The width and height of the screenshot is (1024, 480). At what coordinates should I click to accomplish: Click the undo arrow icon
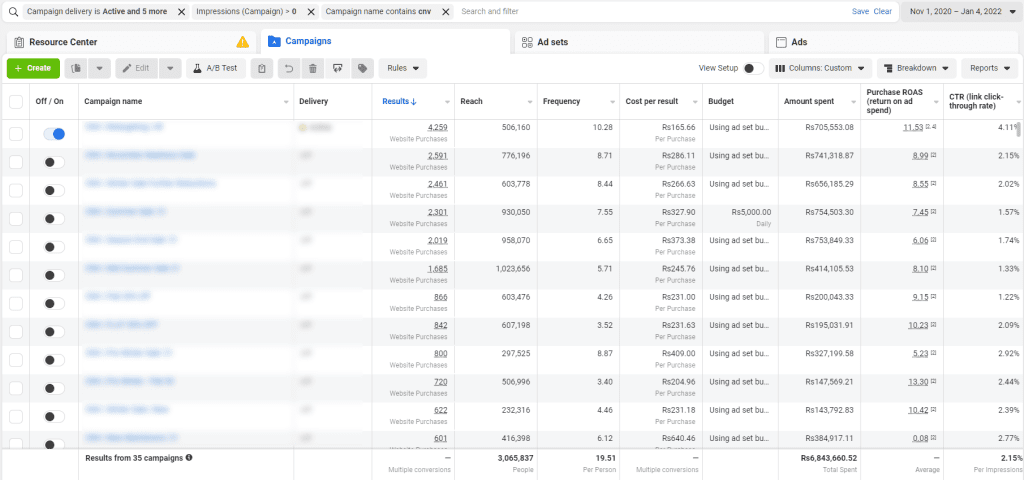click(289, 68)
